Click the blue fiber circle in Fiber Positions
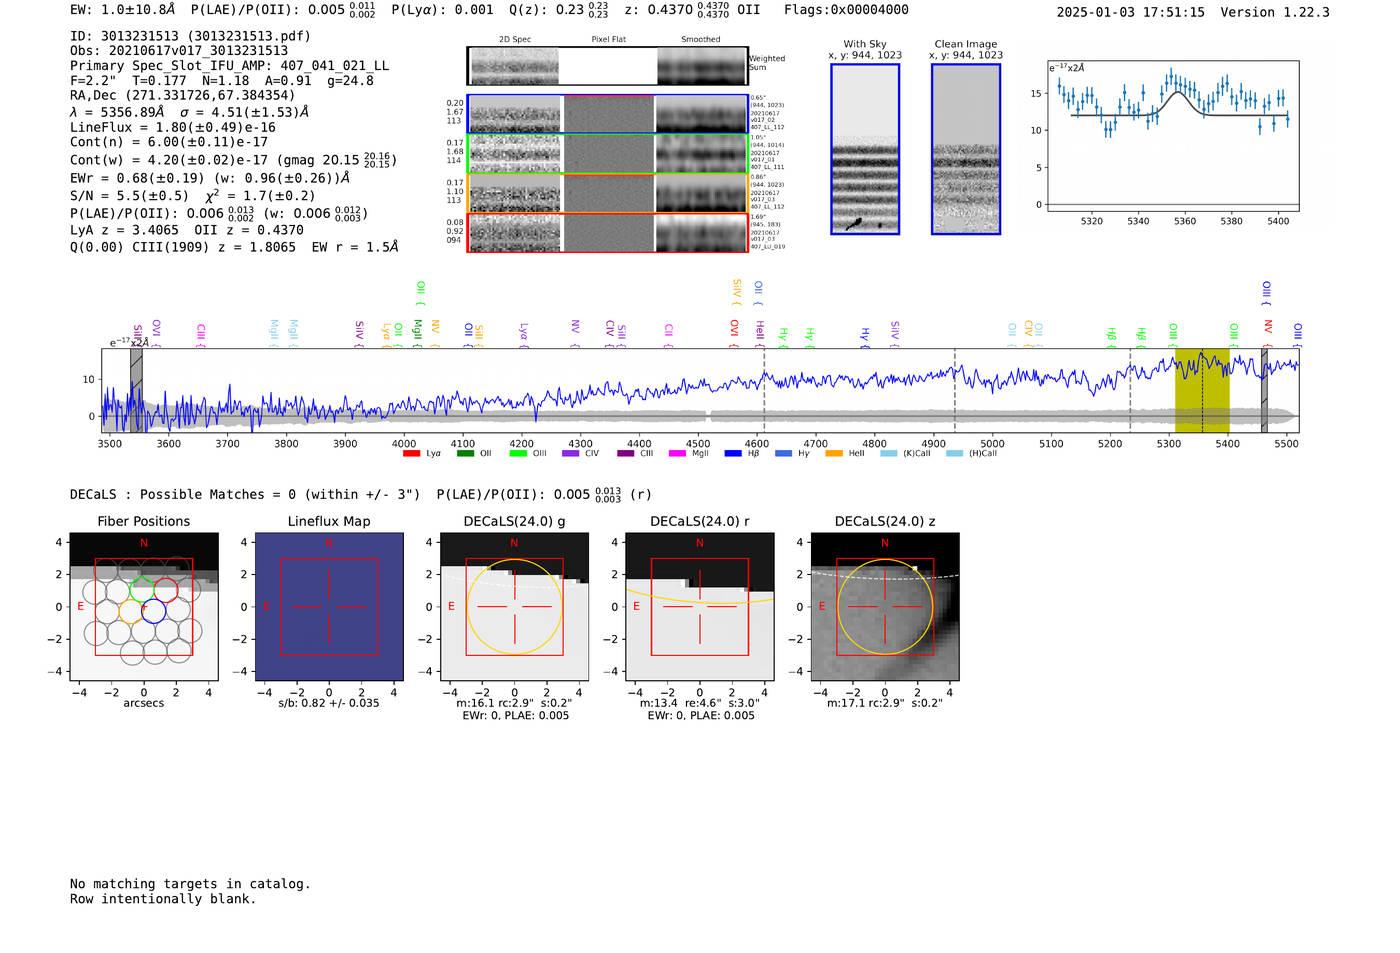Screen dimensions: 1400x953 click(153, 611)
